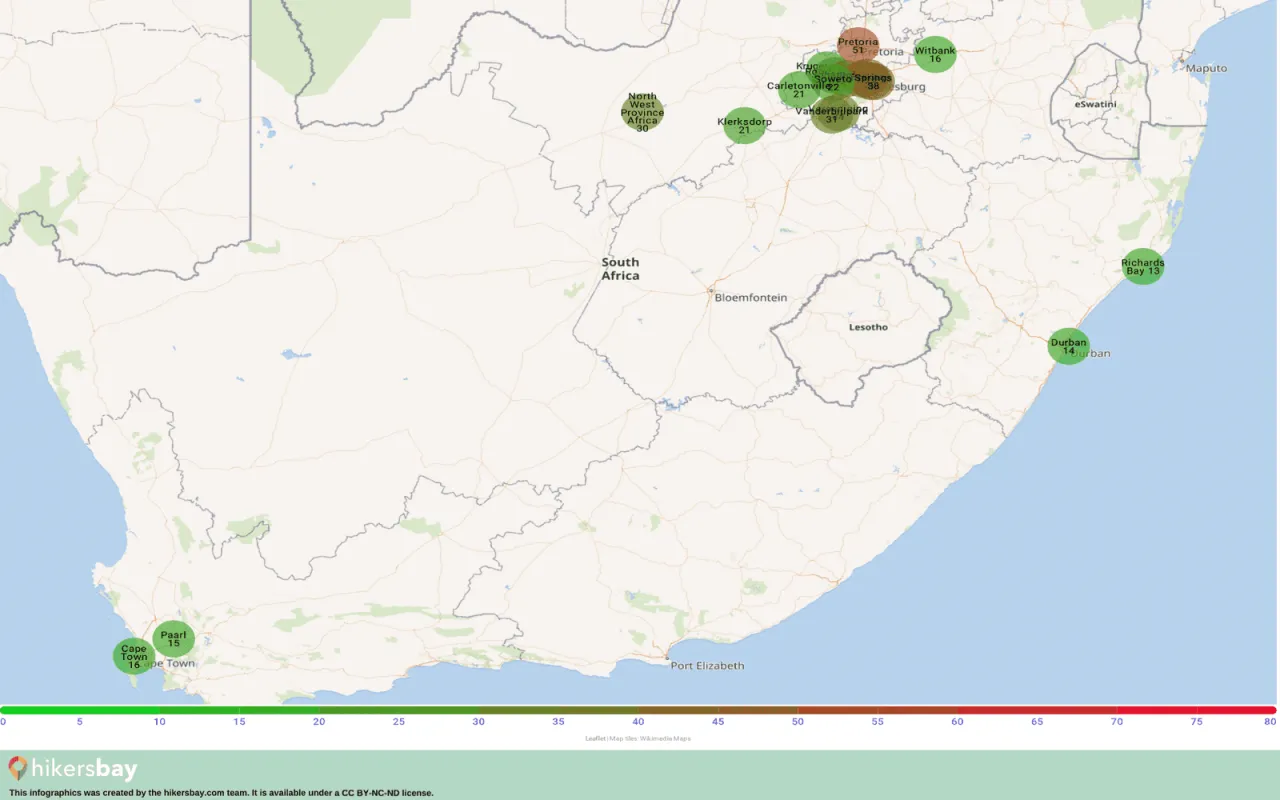Select the North West Province 30 marker
1280x800 pixels.
(x=642, y=112)
